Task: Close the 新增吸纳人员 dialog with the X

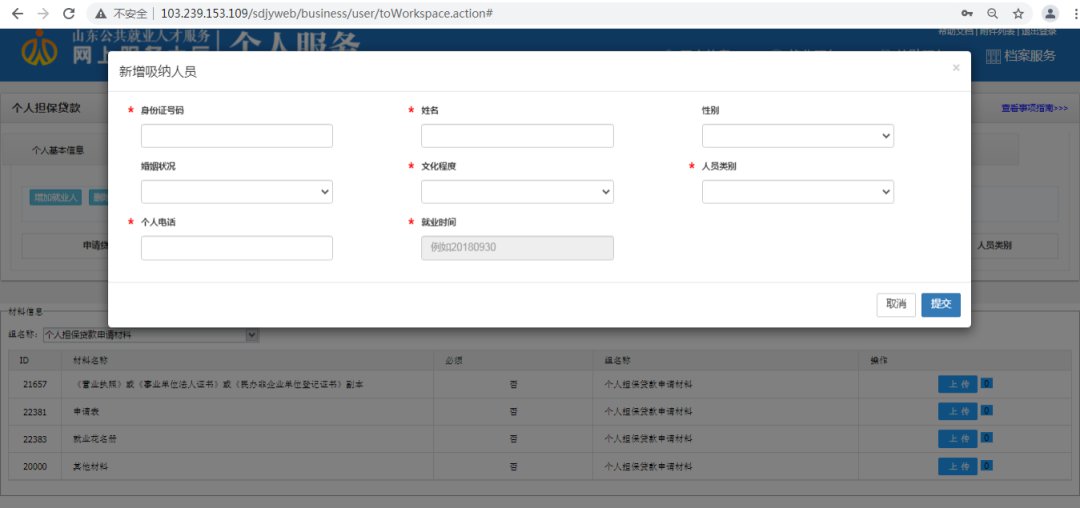Action: pyautogui.click(x=955, y=68)
